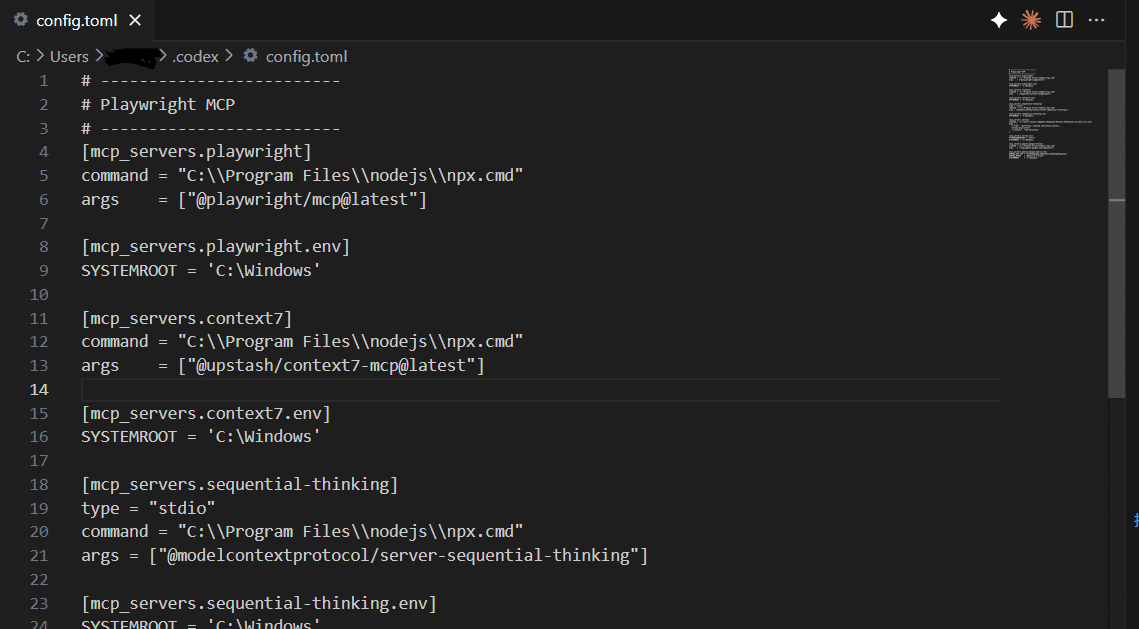This screenshot has height=629, width=1139.
Task: Close the config.toml tab
Action: tap(135, 19)
